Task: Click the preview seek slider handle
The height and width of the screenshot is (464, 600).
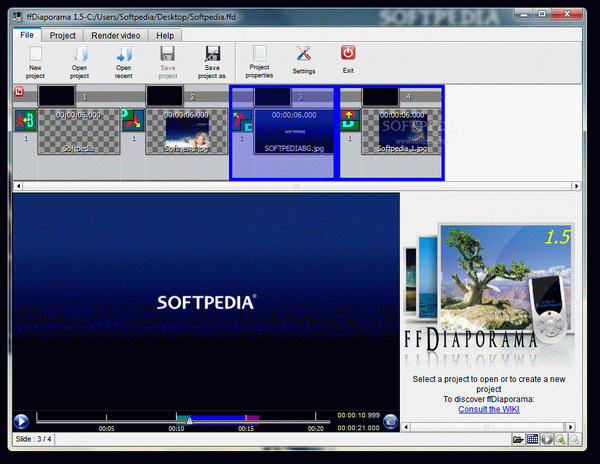Action: [x=189, y=421]
